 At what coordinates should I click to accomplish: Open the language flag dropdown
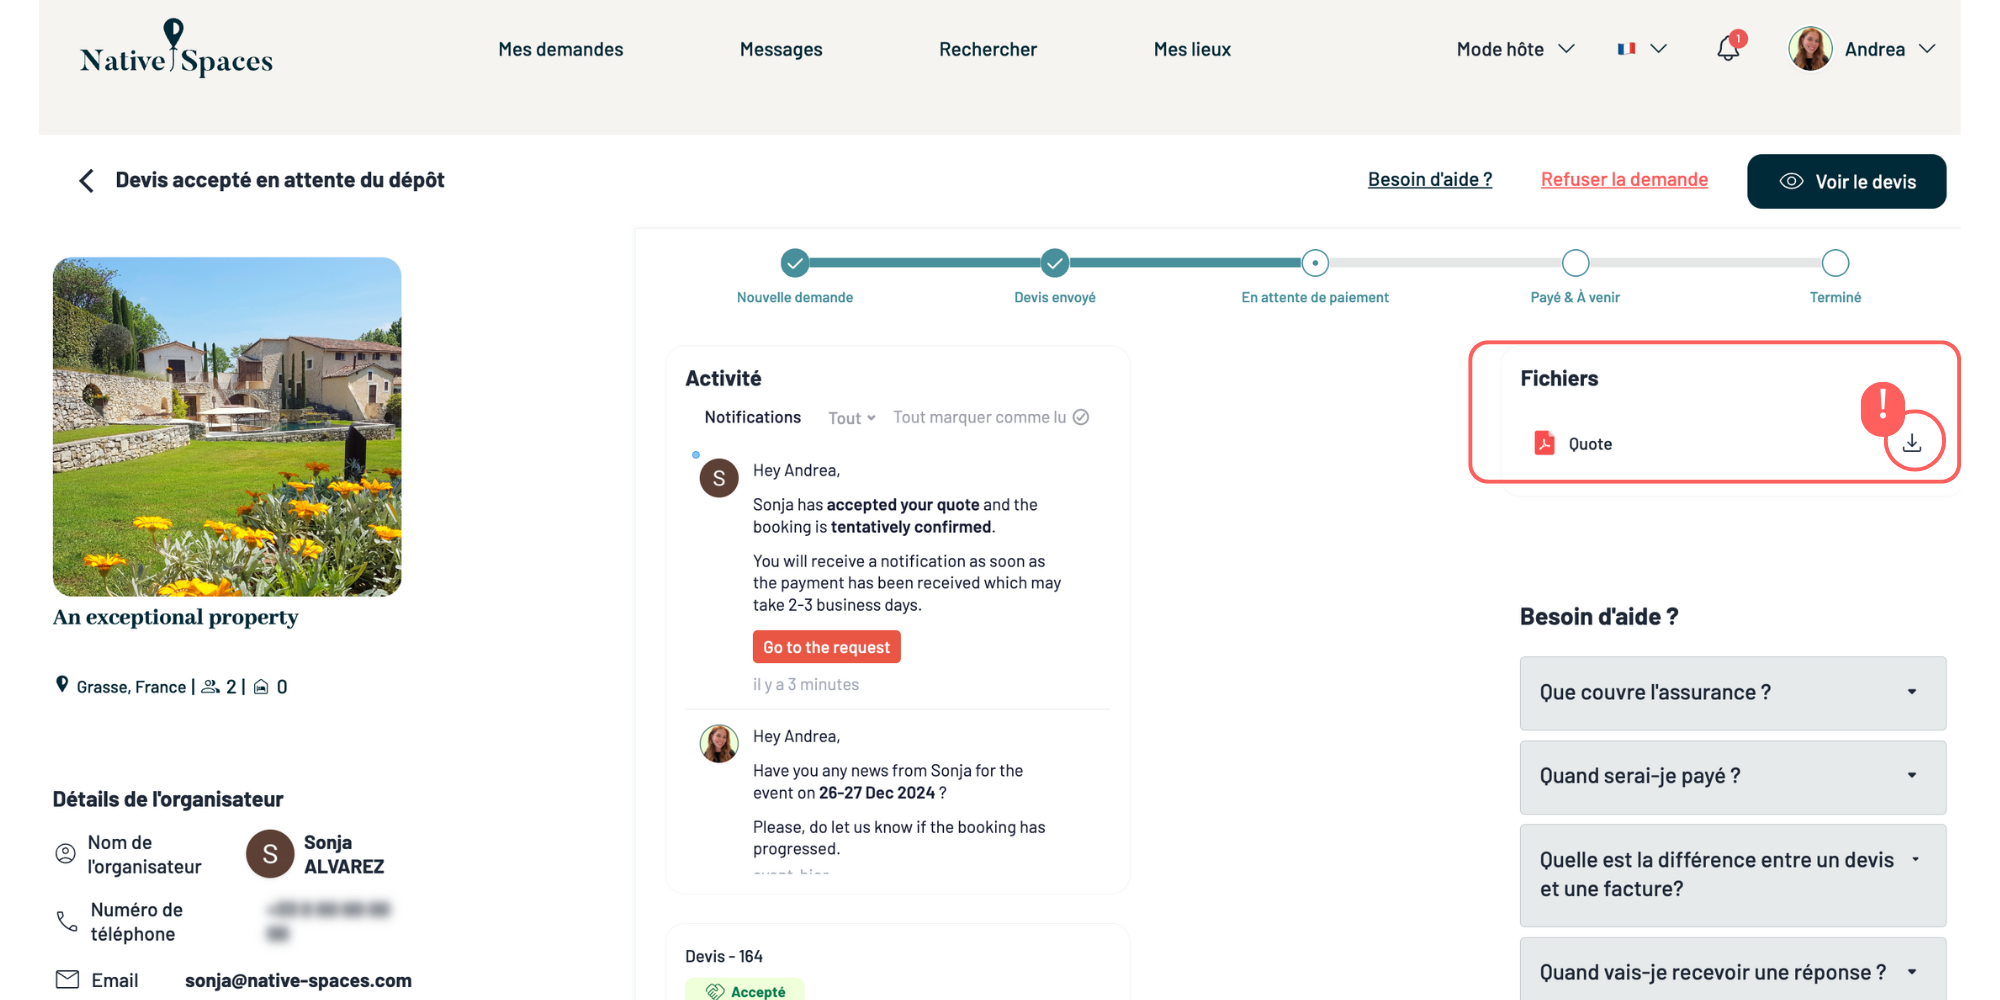pos(1641,49)
